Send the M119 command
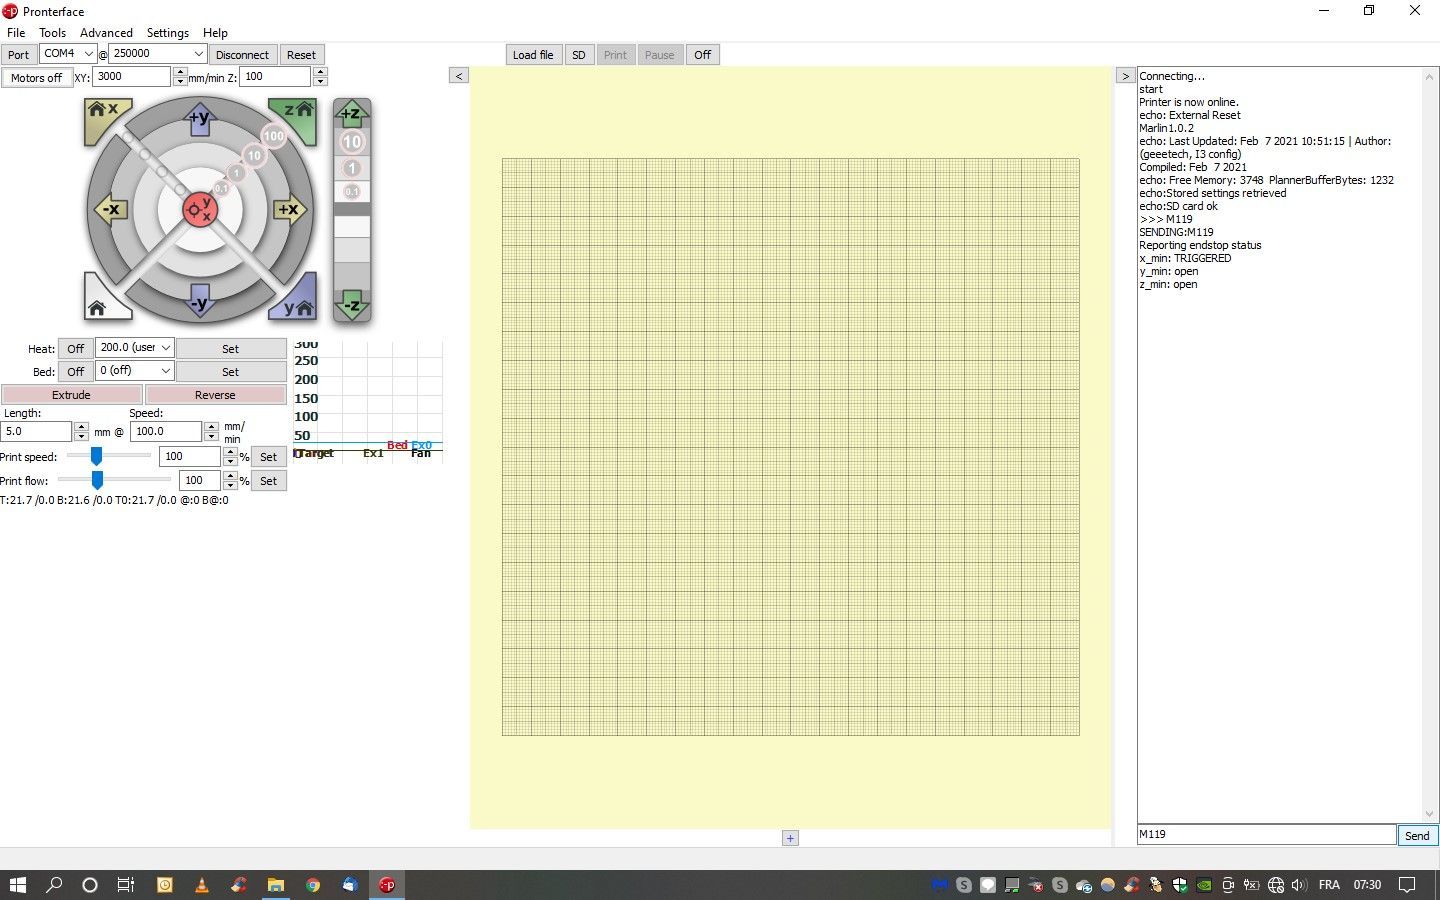This screenshot has height=900, width=1440. tap(1417, 836)
